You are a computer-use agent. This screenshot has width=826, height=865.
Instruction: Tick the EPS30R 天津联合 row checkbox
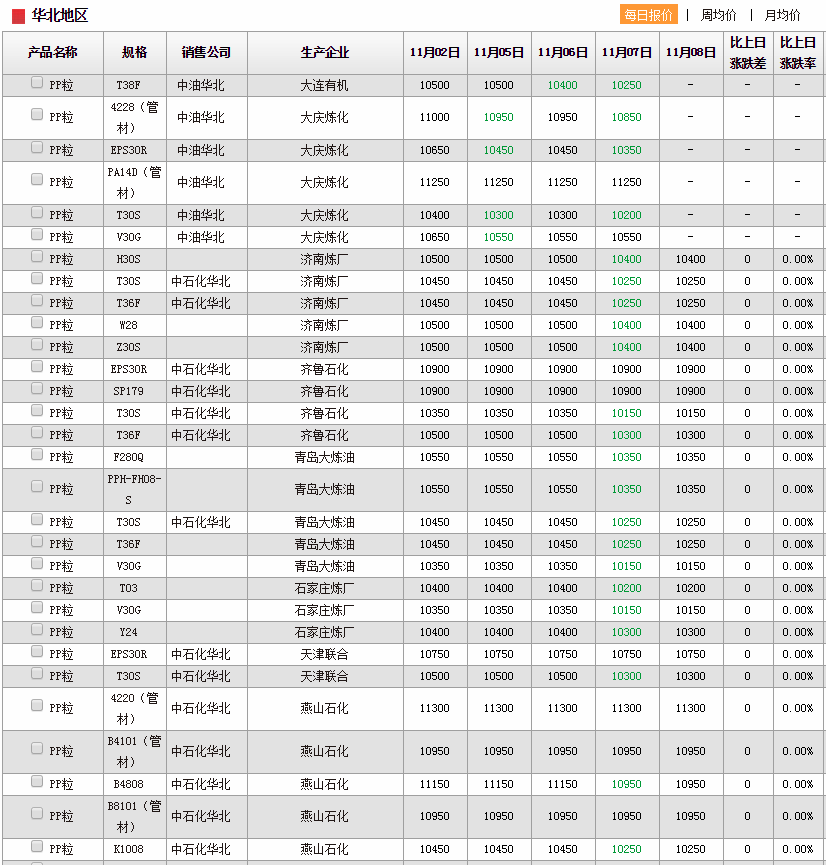coord(37,652)
